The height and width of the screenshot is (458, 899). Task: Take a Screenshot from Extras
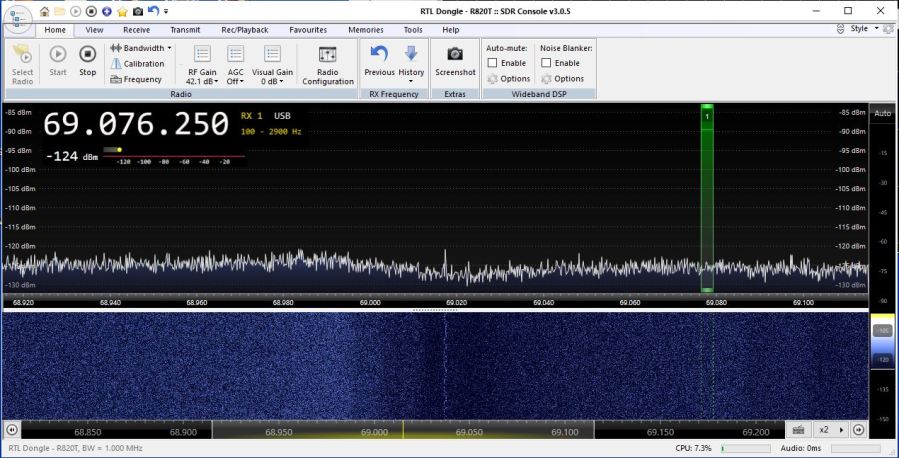pyautogui.click(x=455, y=60)
